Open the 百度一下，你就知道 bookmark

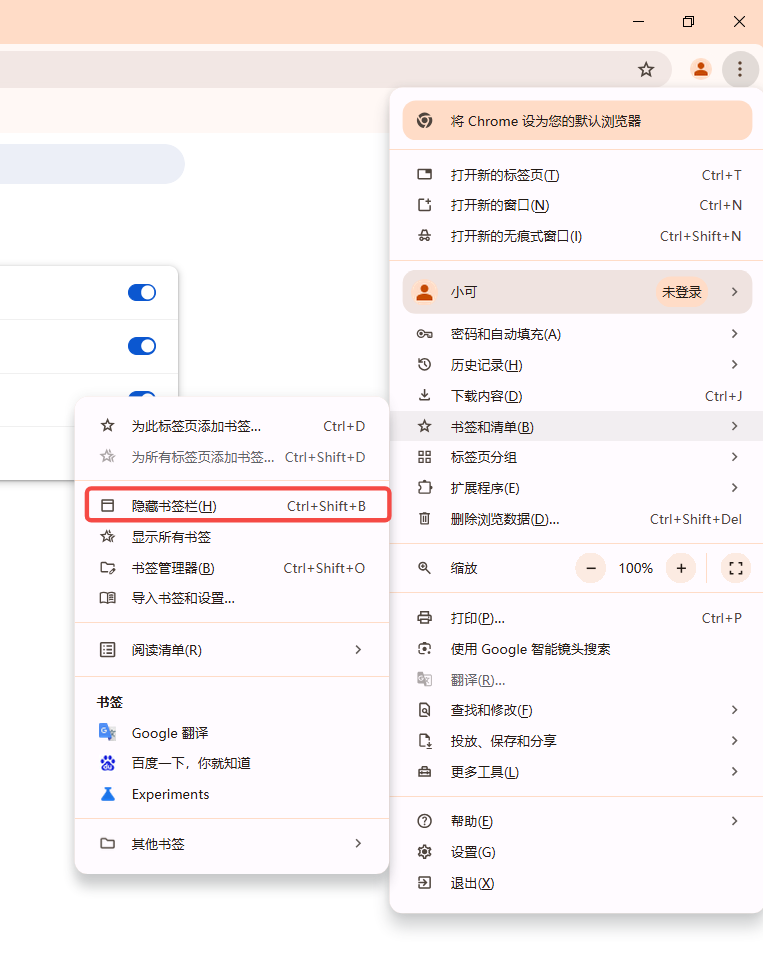pyautogui.click(x=232, y=763)
